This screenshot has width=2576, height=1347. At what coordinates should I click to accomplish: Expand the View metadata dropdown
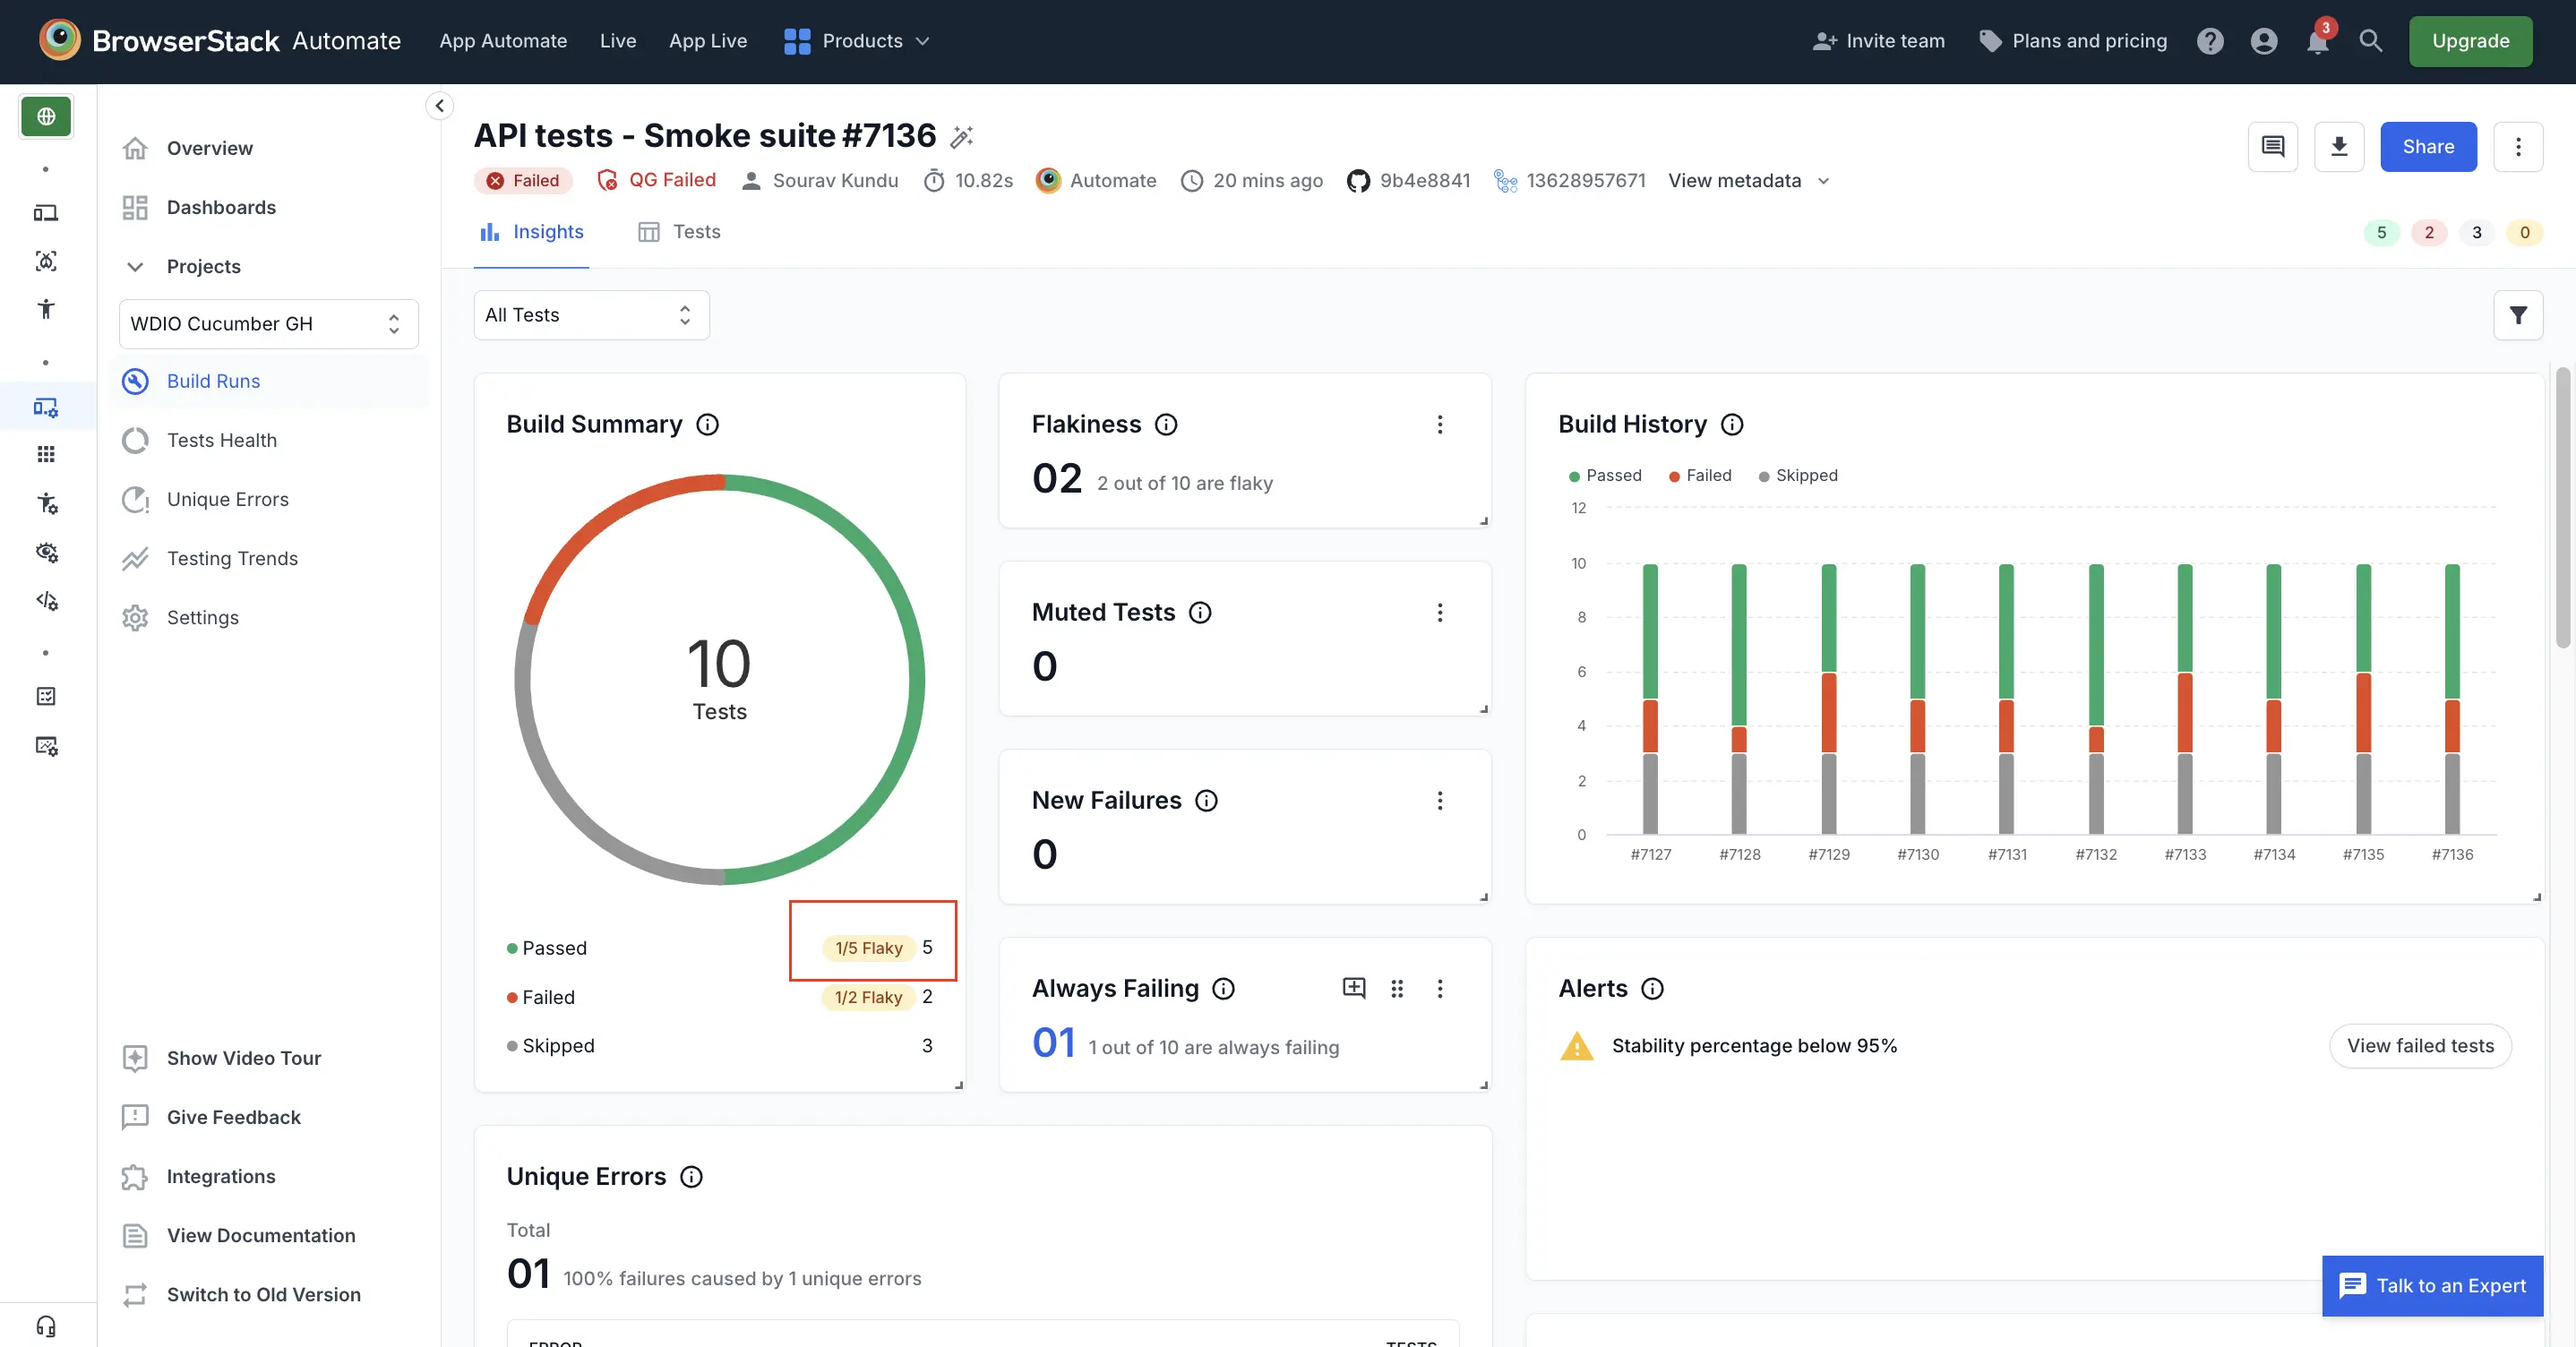(1749, 181)
